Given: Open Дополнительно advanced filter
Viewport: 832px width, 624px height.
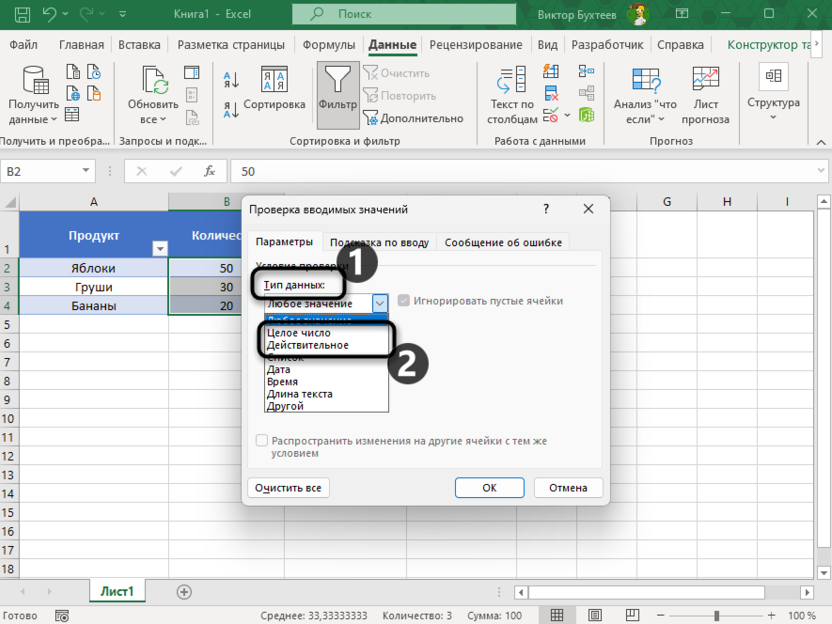Looking at the screenshot, I should 413,118.
